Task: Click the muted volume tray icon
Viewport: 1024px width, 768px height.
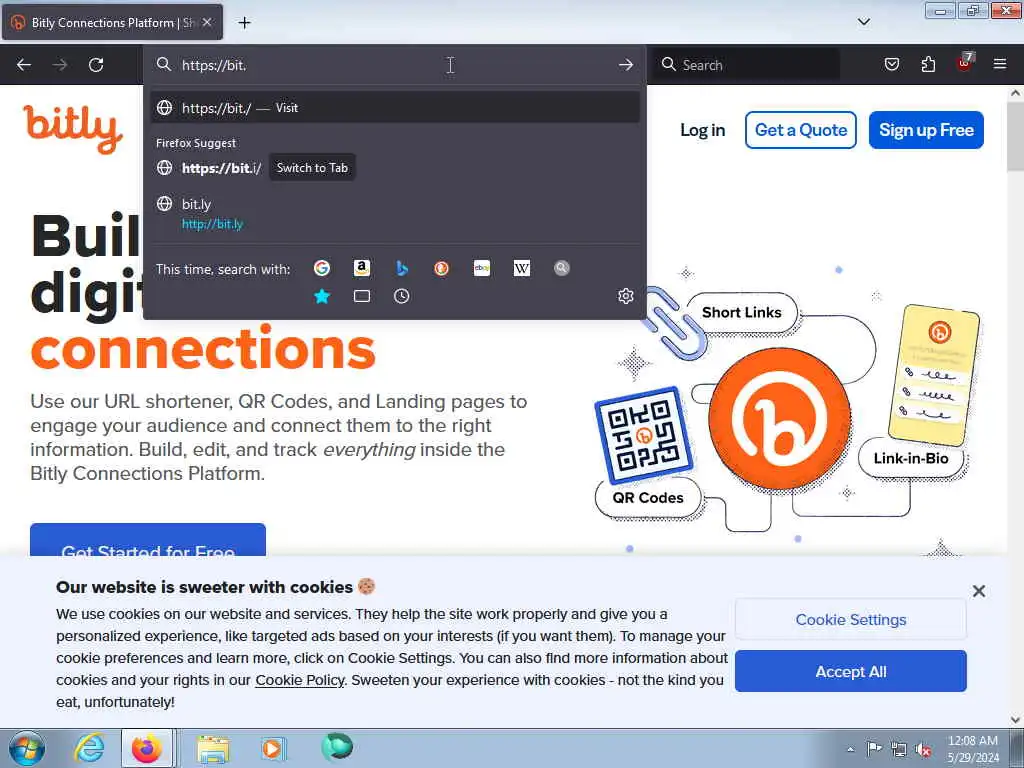Action: click(x=923, y=749)
